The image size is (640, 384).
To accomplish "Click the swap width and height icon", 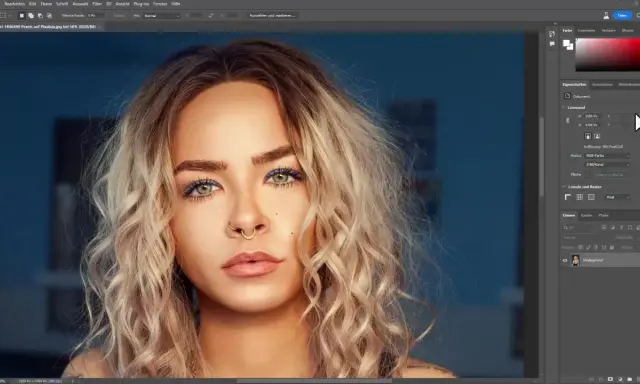I will (x=211, y=16).
